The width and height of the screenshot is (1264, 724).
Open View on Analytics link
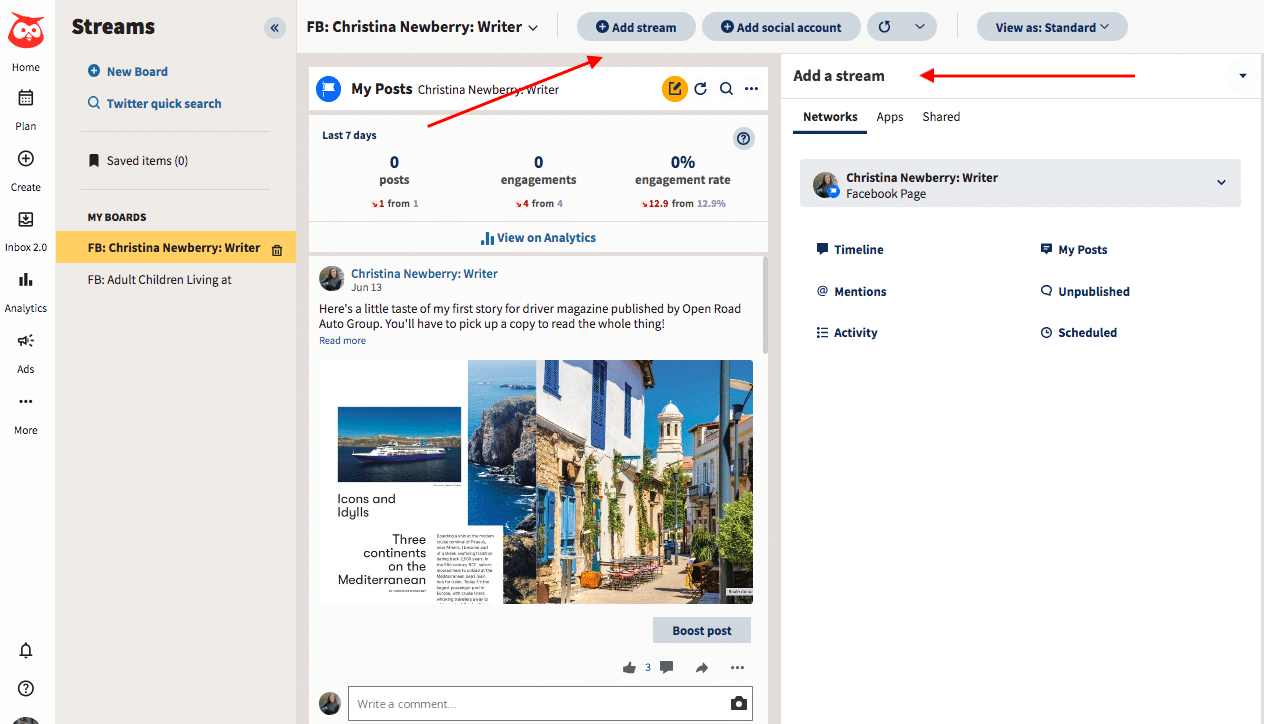pyautogui.click(x=538, y=238)
